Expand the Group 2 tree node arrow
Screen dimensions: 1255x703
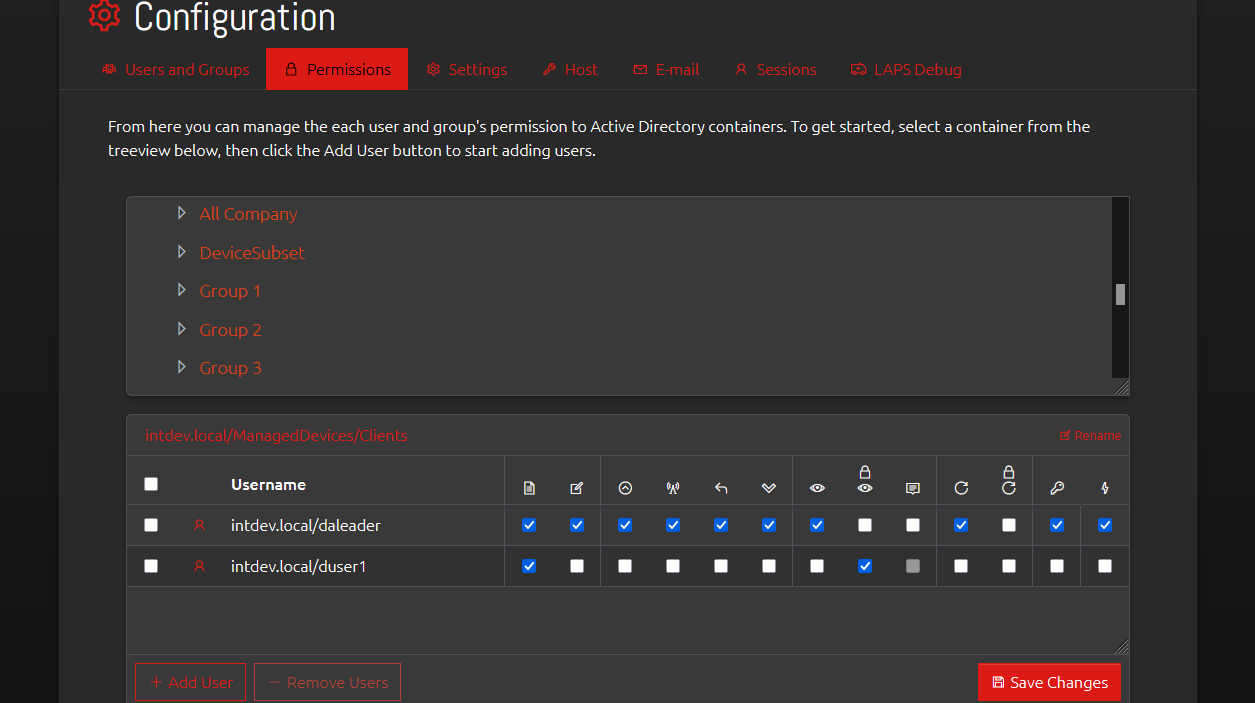181,329
